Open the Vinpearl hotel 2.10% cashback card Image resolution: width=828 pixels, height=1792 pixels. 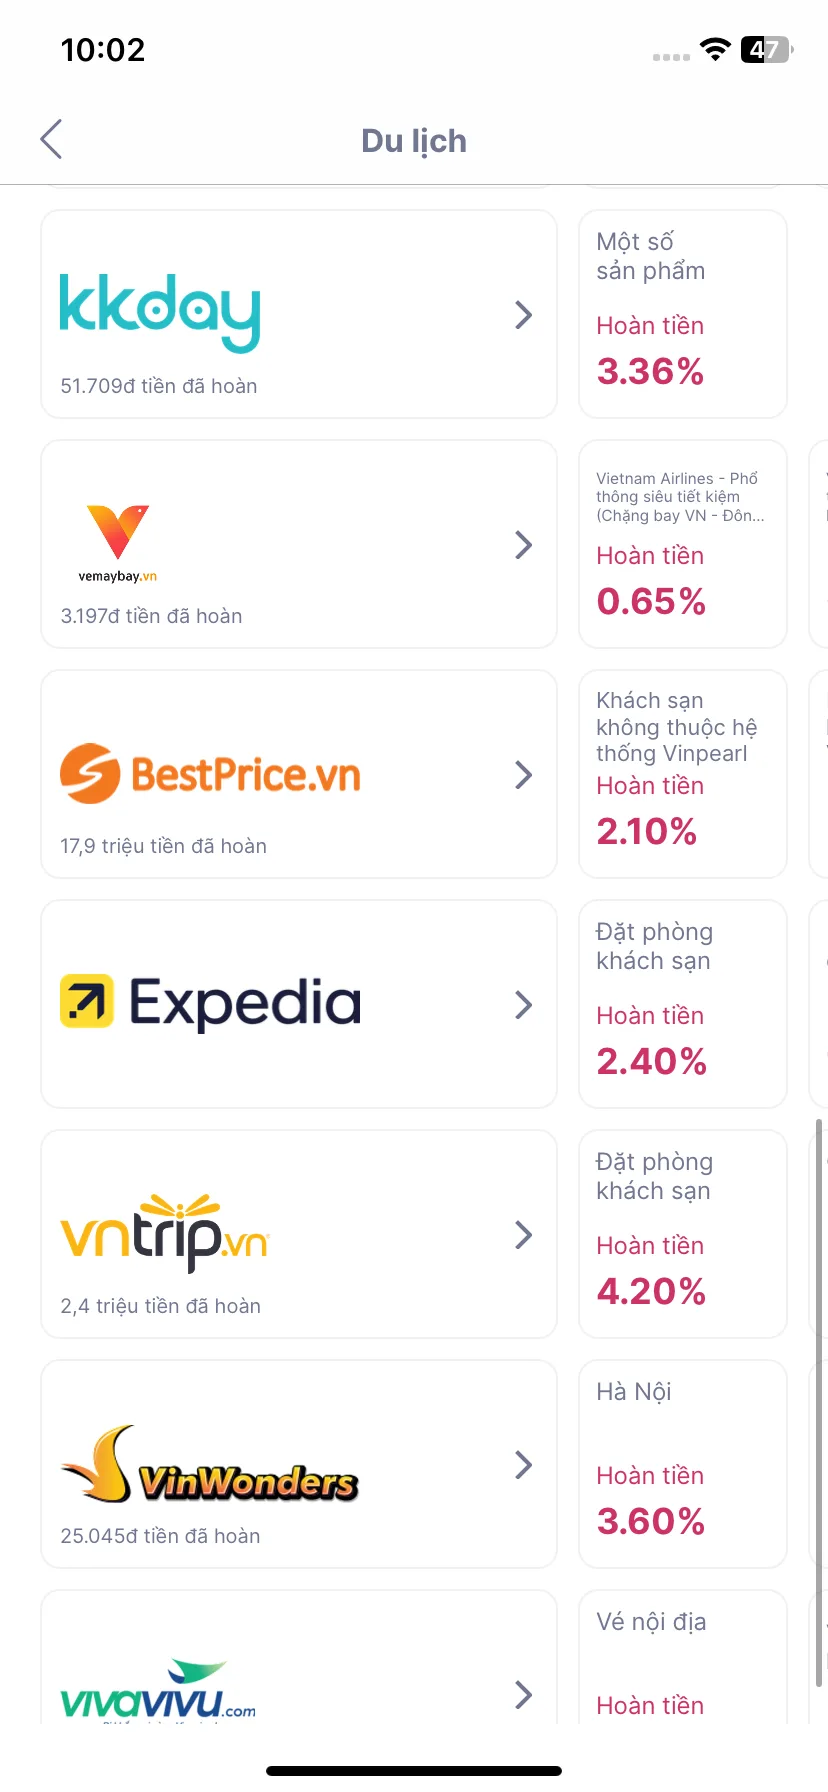coord(683,774)
